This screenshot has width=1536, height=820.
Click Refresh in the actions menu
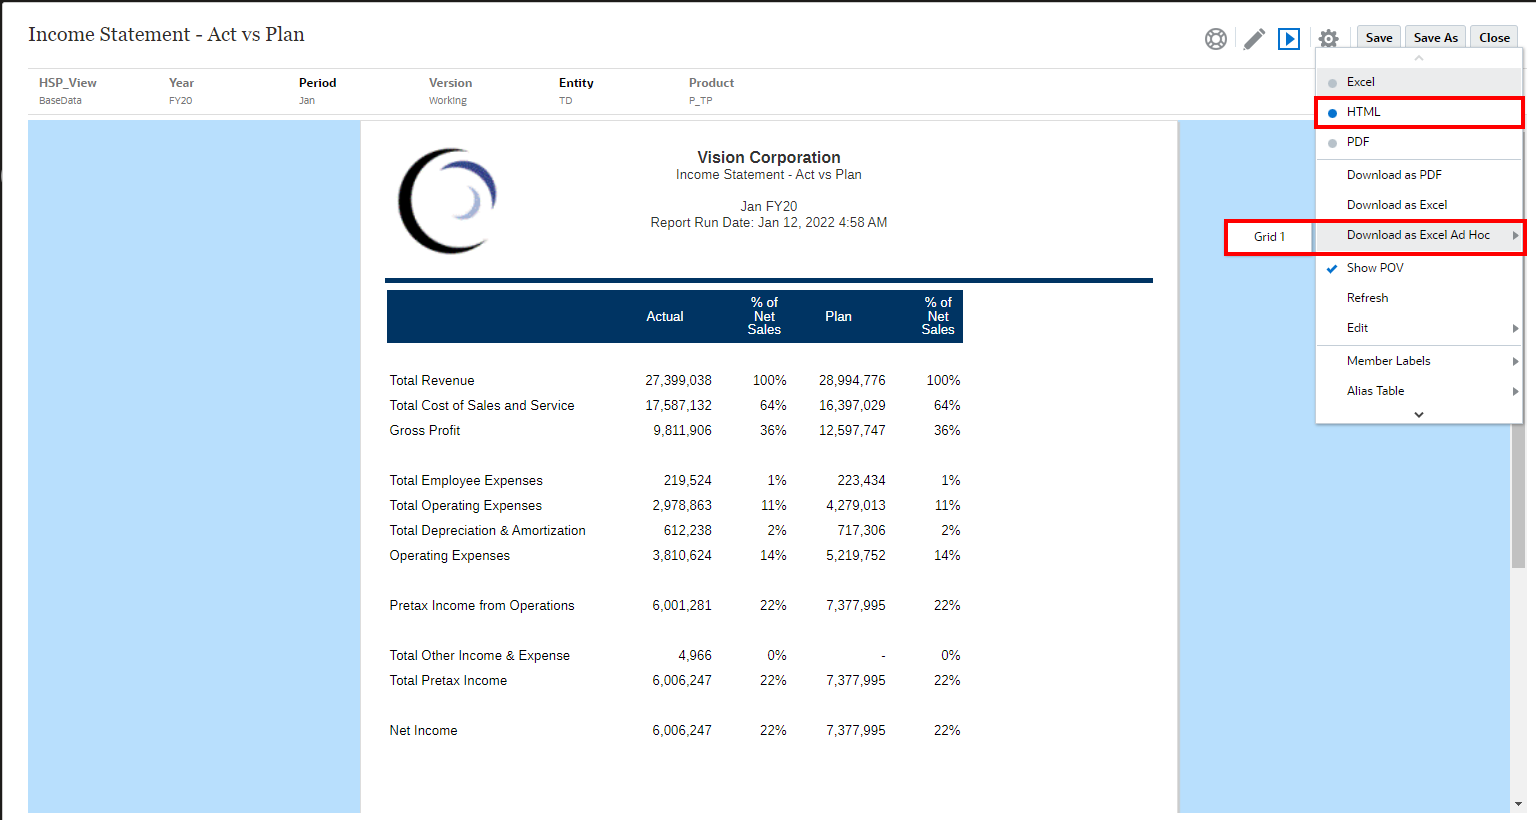tap(1369, 297)
